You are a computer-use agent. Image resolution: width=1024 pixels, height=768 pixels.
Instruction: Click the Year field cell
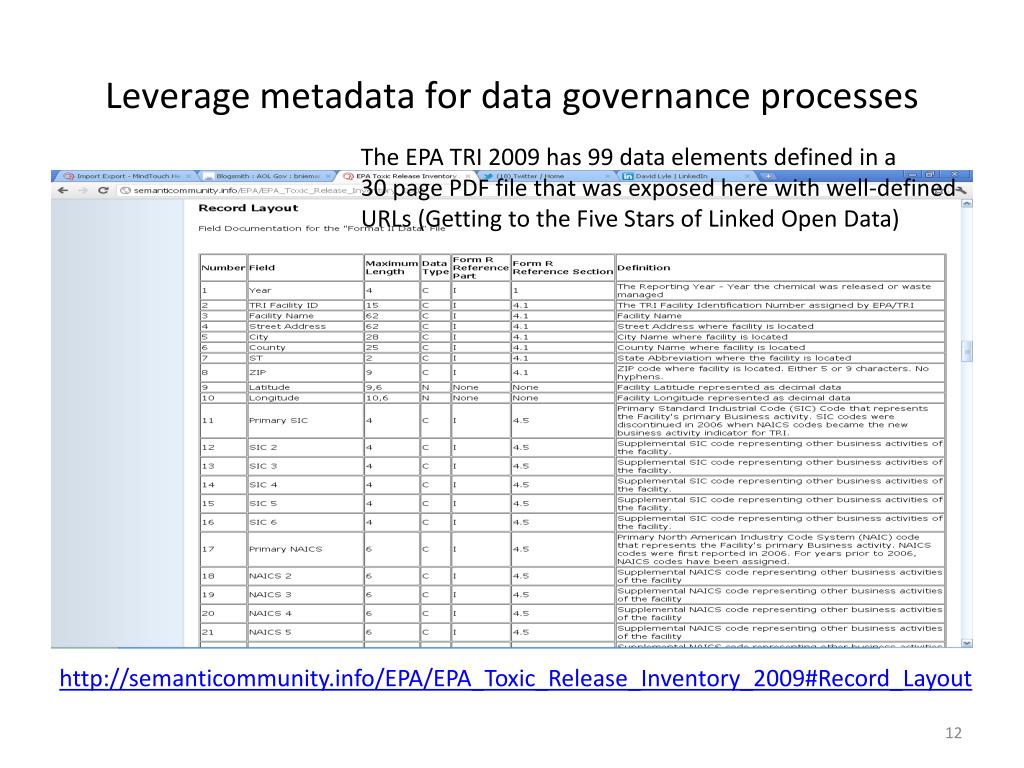coord(305,291)
